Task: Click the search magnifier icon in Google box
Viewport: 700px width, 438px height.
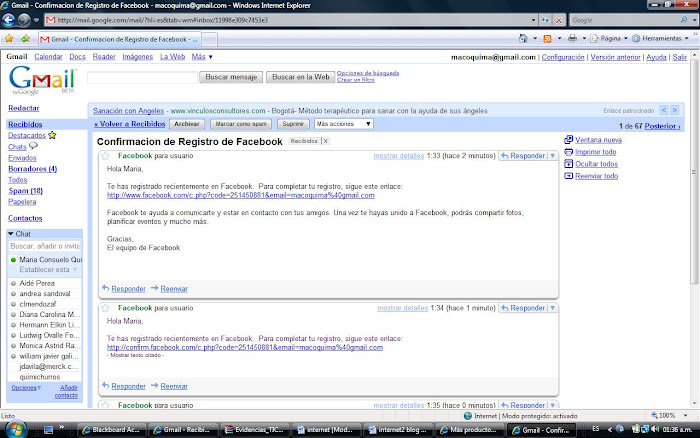Action: pos(684,20)
